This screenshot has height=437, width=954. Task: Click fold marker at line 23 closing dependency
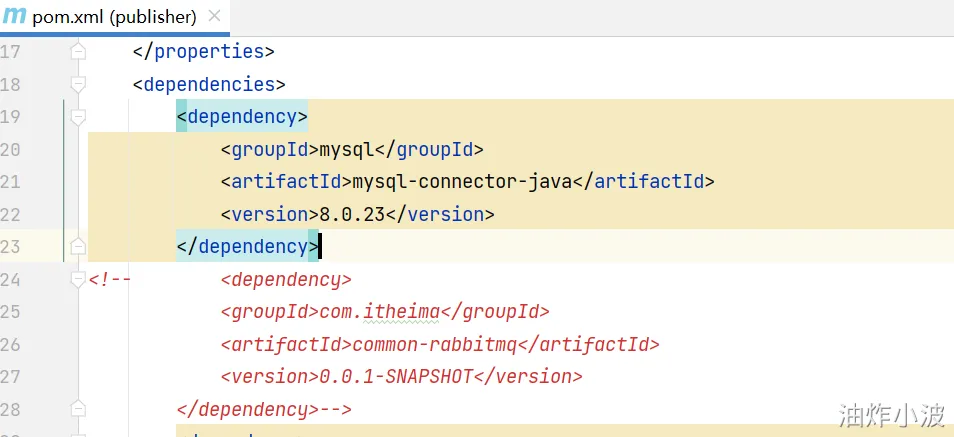coord(78,246)
